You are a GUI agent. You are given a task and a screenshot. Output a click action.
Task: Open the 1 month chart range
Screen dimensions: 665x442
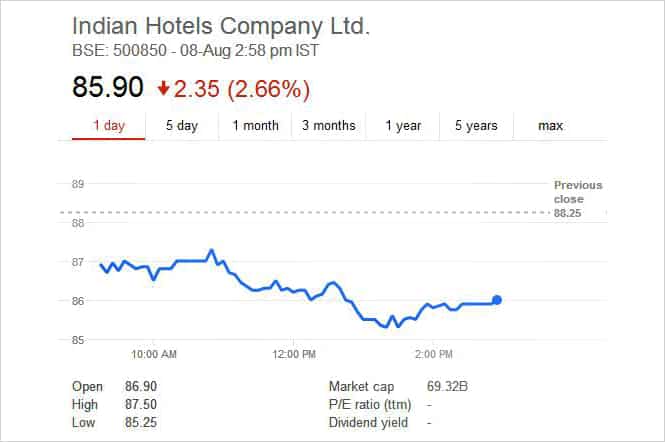tap(255, 126)
